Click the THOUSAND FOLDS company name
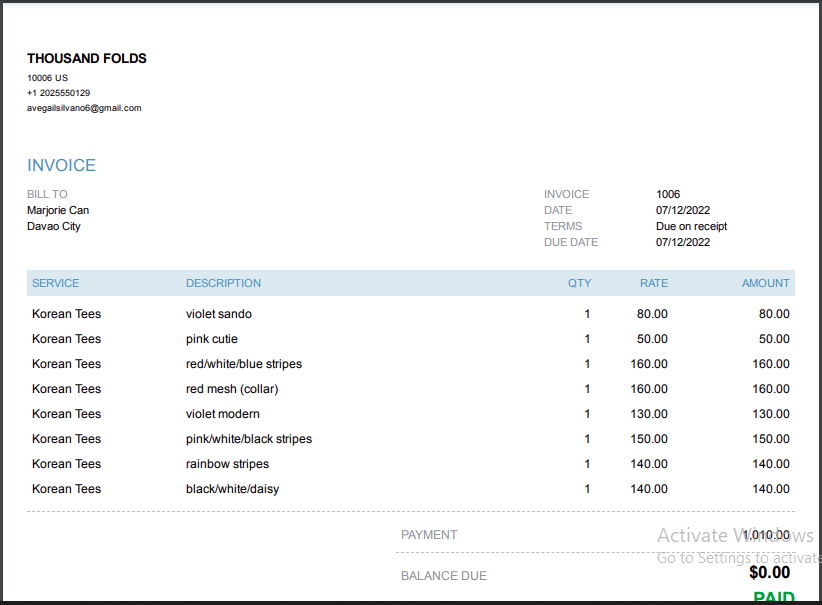 pyautogui.click(x=86, y=58)
